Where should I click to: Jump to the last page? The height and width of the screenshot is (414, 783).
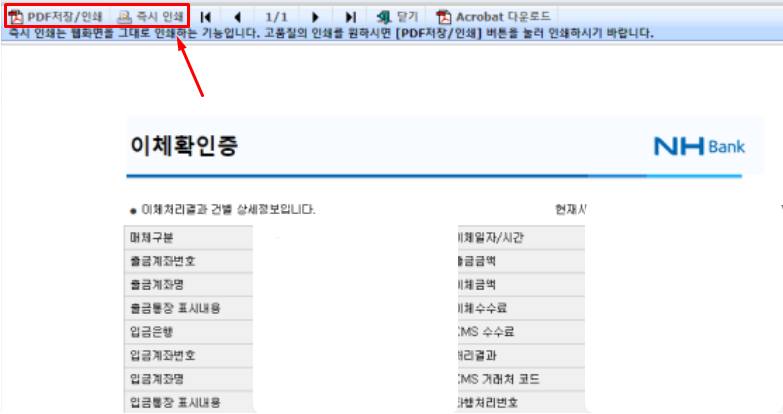pos(351,17)
